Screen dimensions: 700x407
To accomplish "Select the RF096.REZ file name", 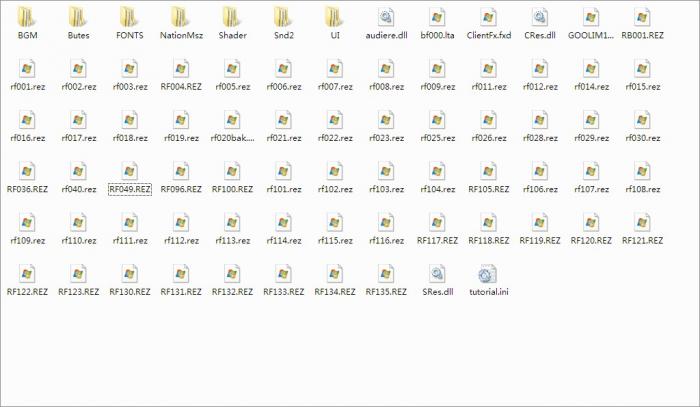I will pos(181,189).
